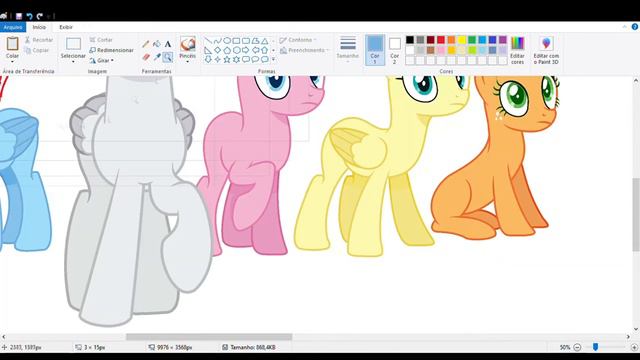
Task: Choose the Diamond shape
Action: [217, 50]
